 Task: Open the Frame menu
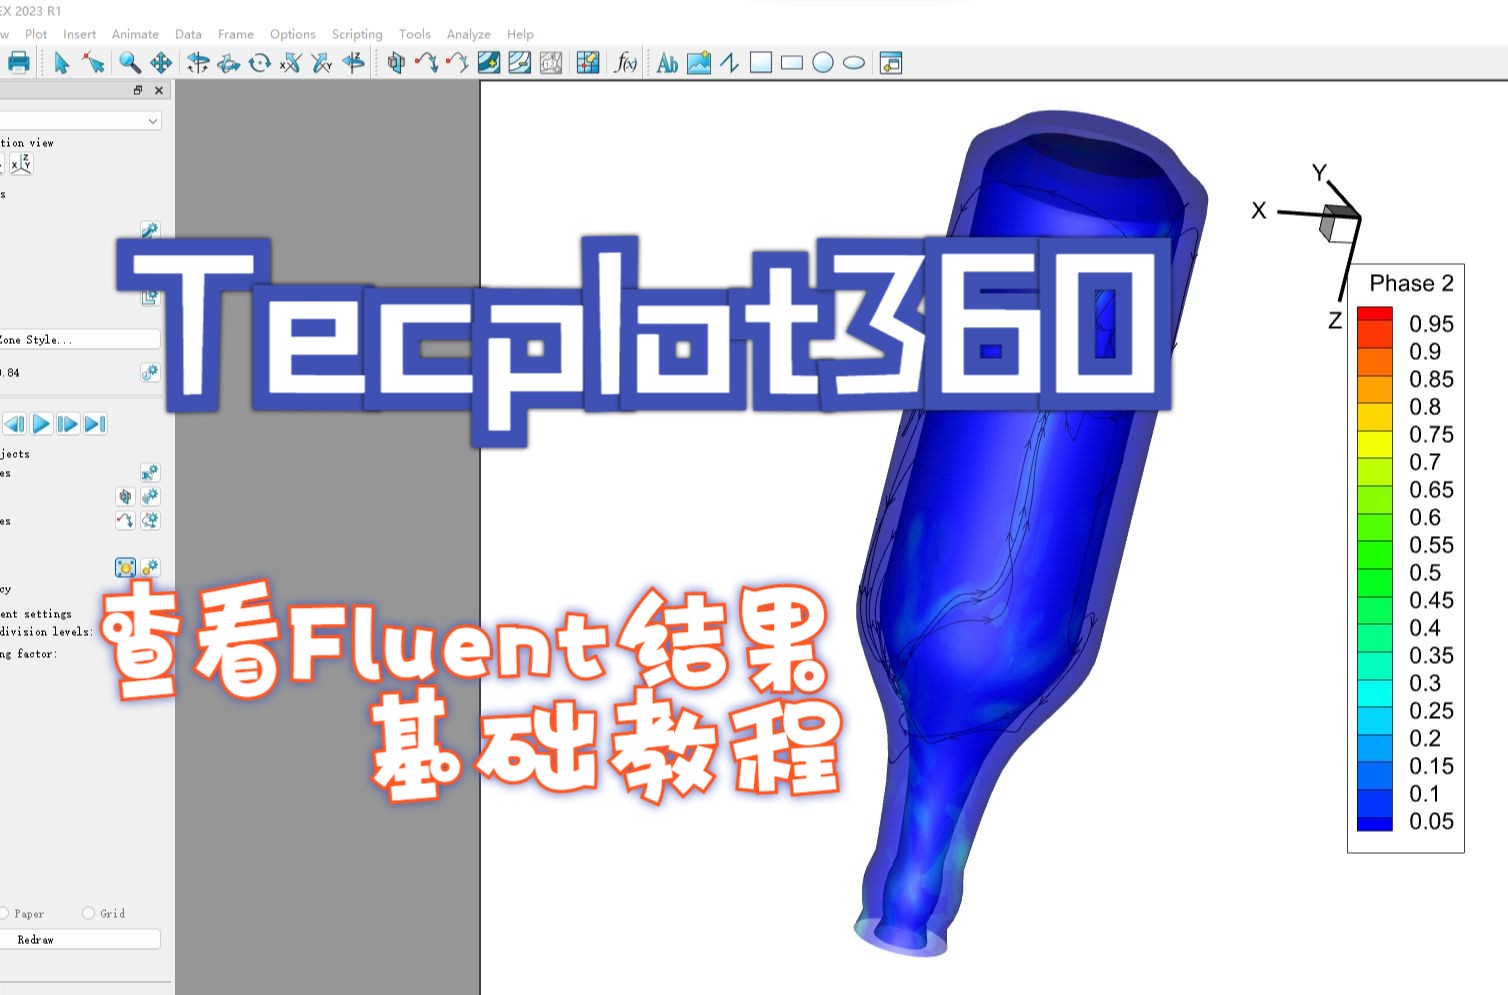tap(236, 34)
